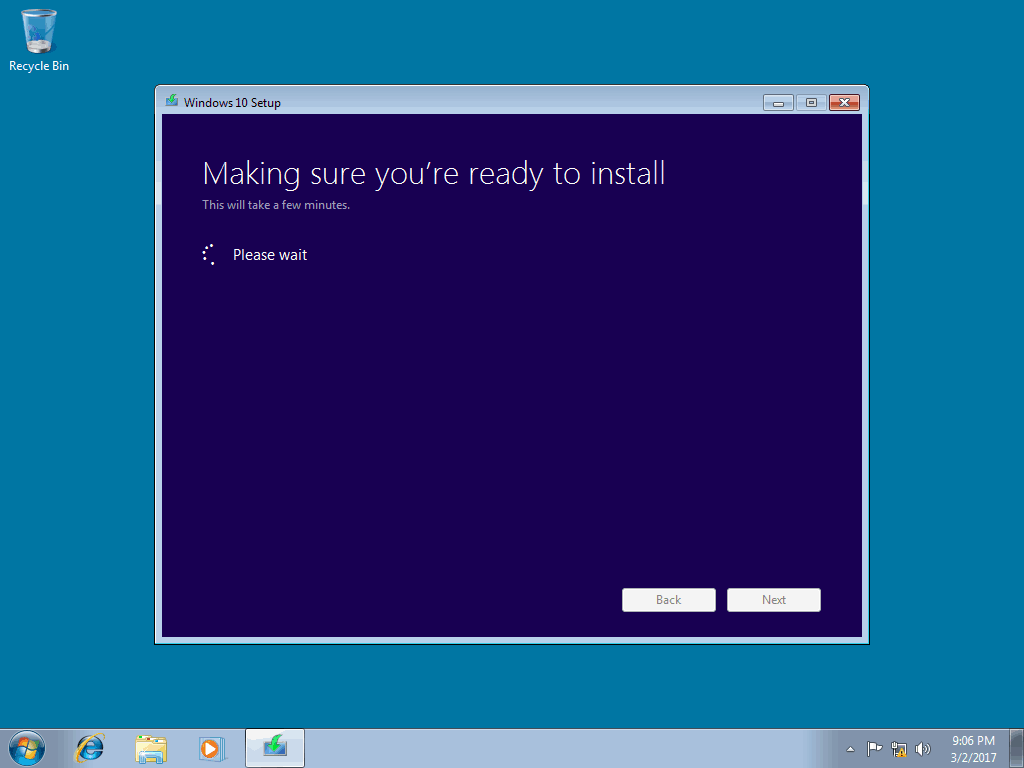Click the 'Windows 10 Setup' title text
The image size is (1024, 768).
pos(232,103)
